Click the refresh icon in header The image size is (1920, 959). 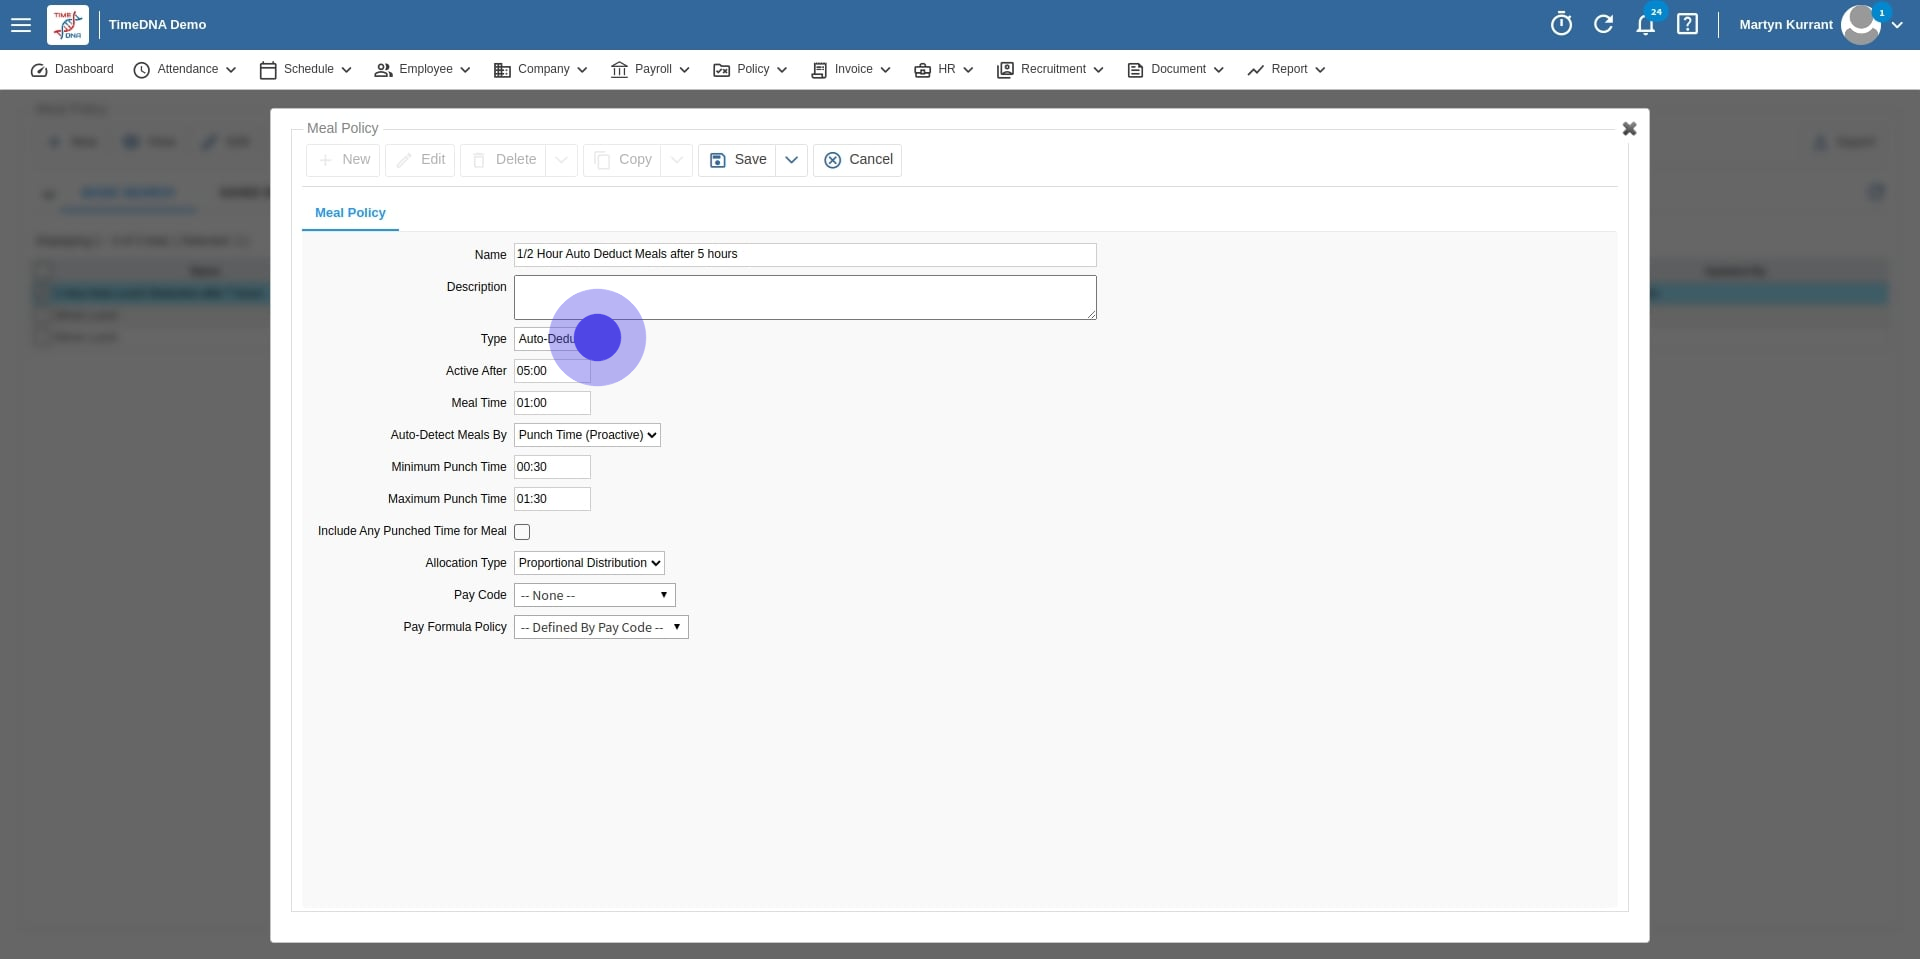pyautogui.click(x=1603, y=25)
